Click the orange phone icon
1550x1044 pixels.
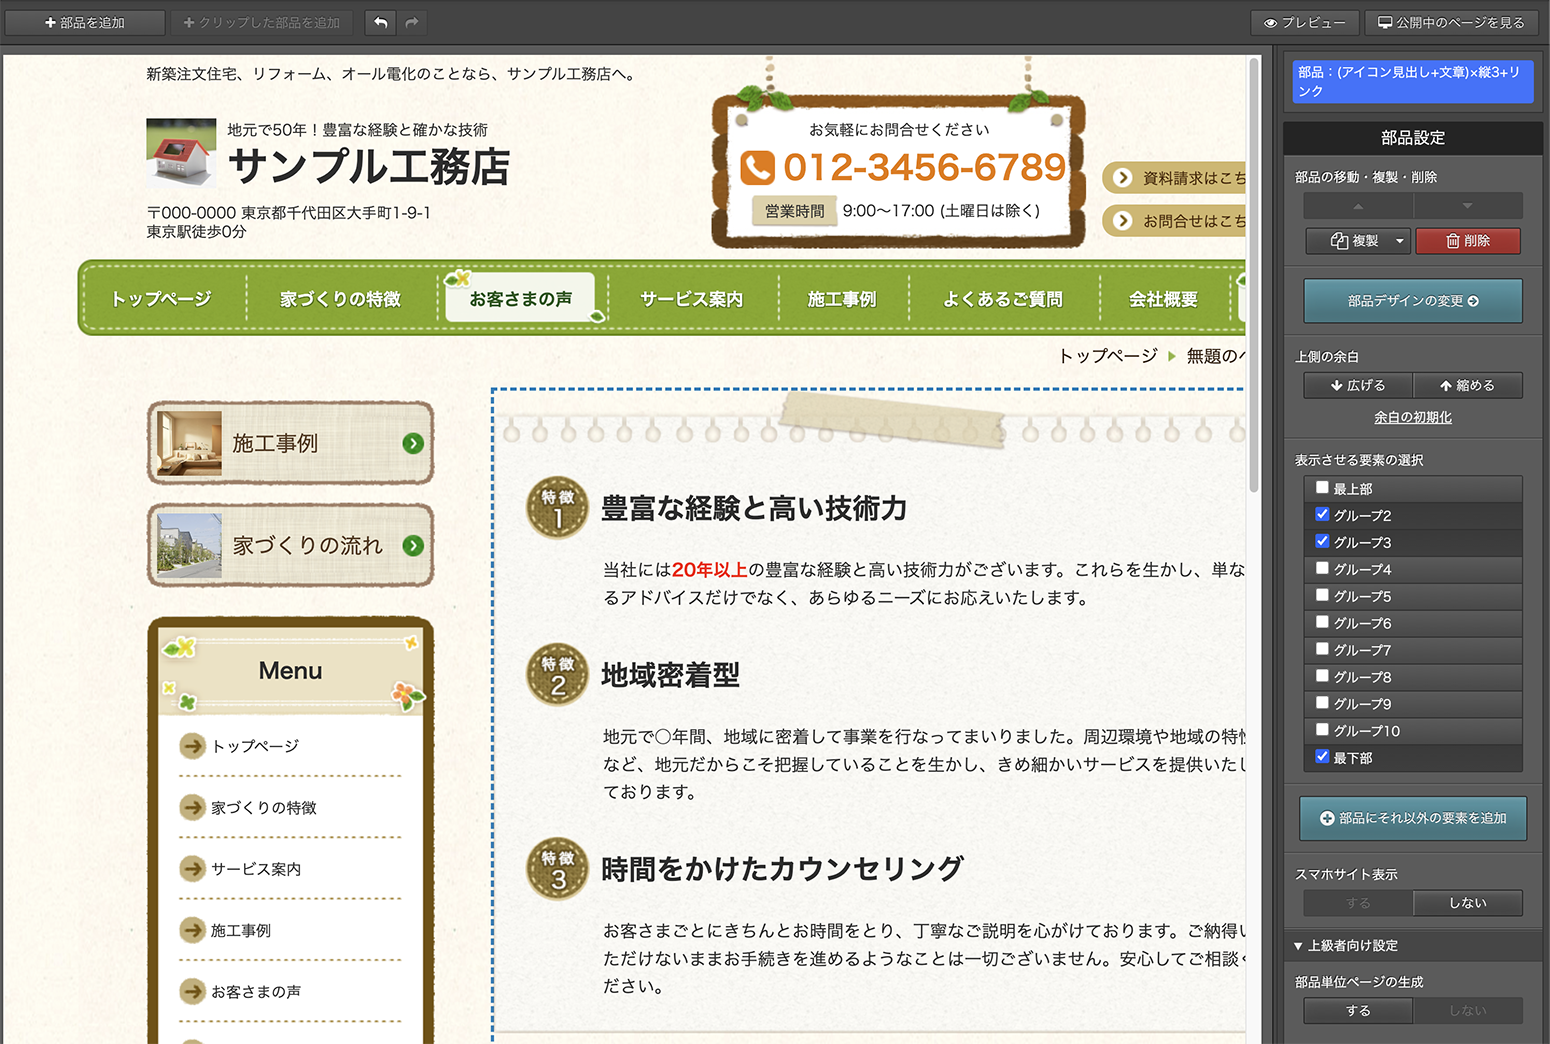coord(757,168)
